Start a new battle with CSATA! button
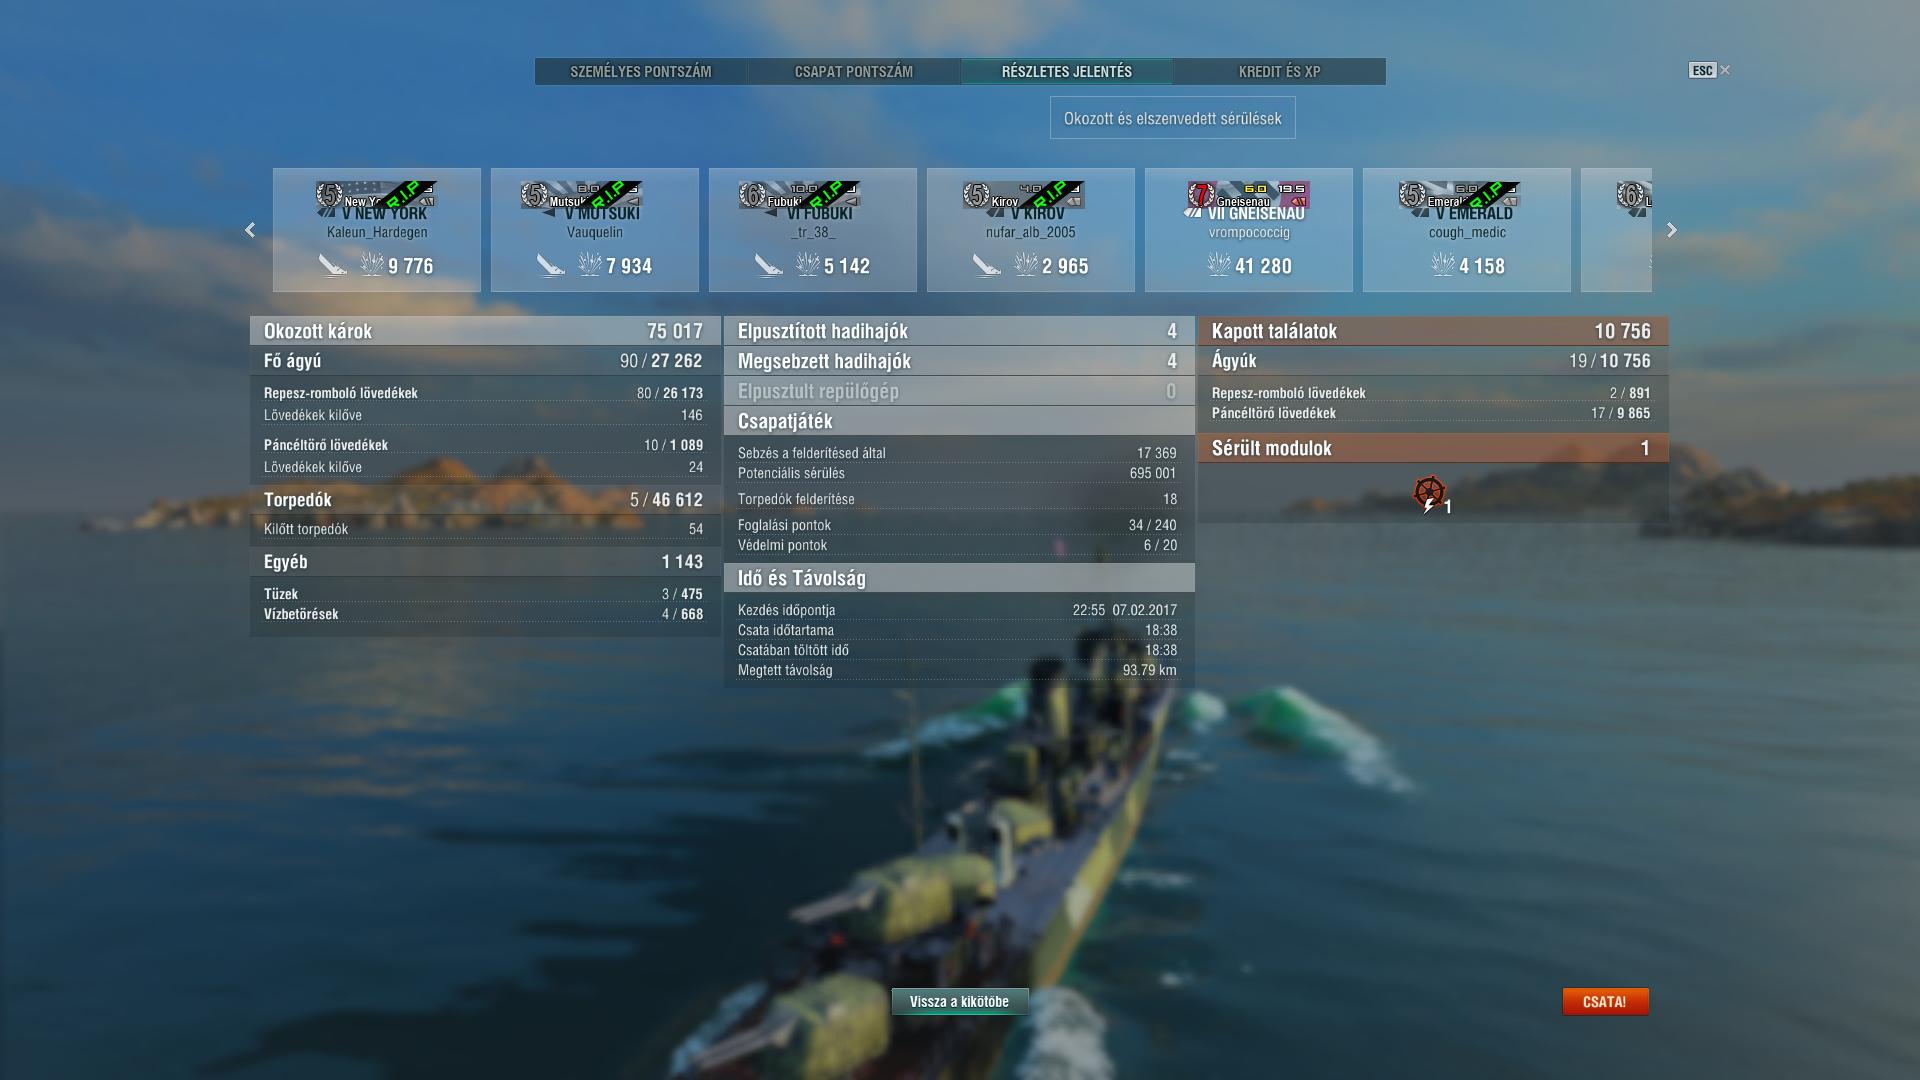The height and width of the screenshot is (1080, 1920). [1605, 1002]
